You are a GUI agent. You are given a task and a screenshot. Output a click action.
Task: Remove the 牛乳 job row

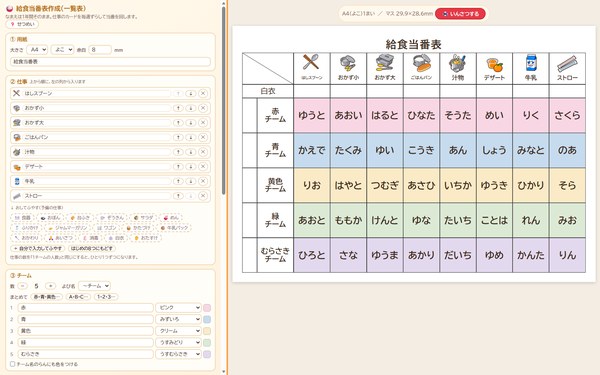click(203, 181)
